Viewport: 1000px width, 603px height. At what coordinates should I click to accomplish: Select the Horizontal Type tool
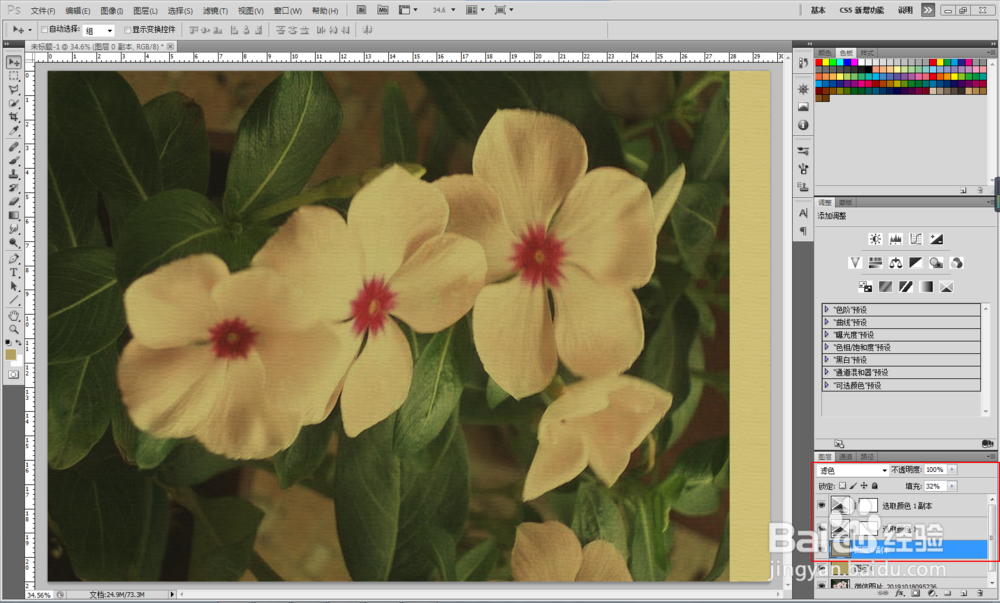[x=14, y=271]
